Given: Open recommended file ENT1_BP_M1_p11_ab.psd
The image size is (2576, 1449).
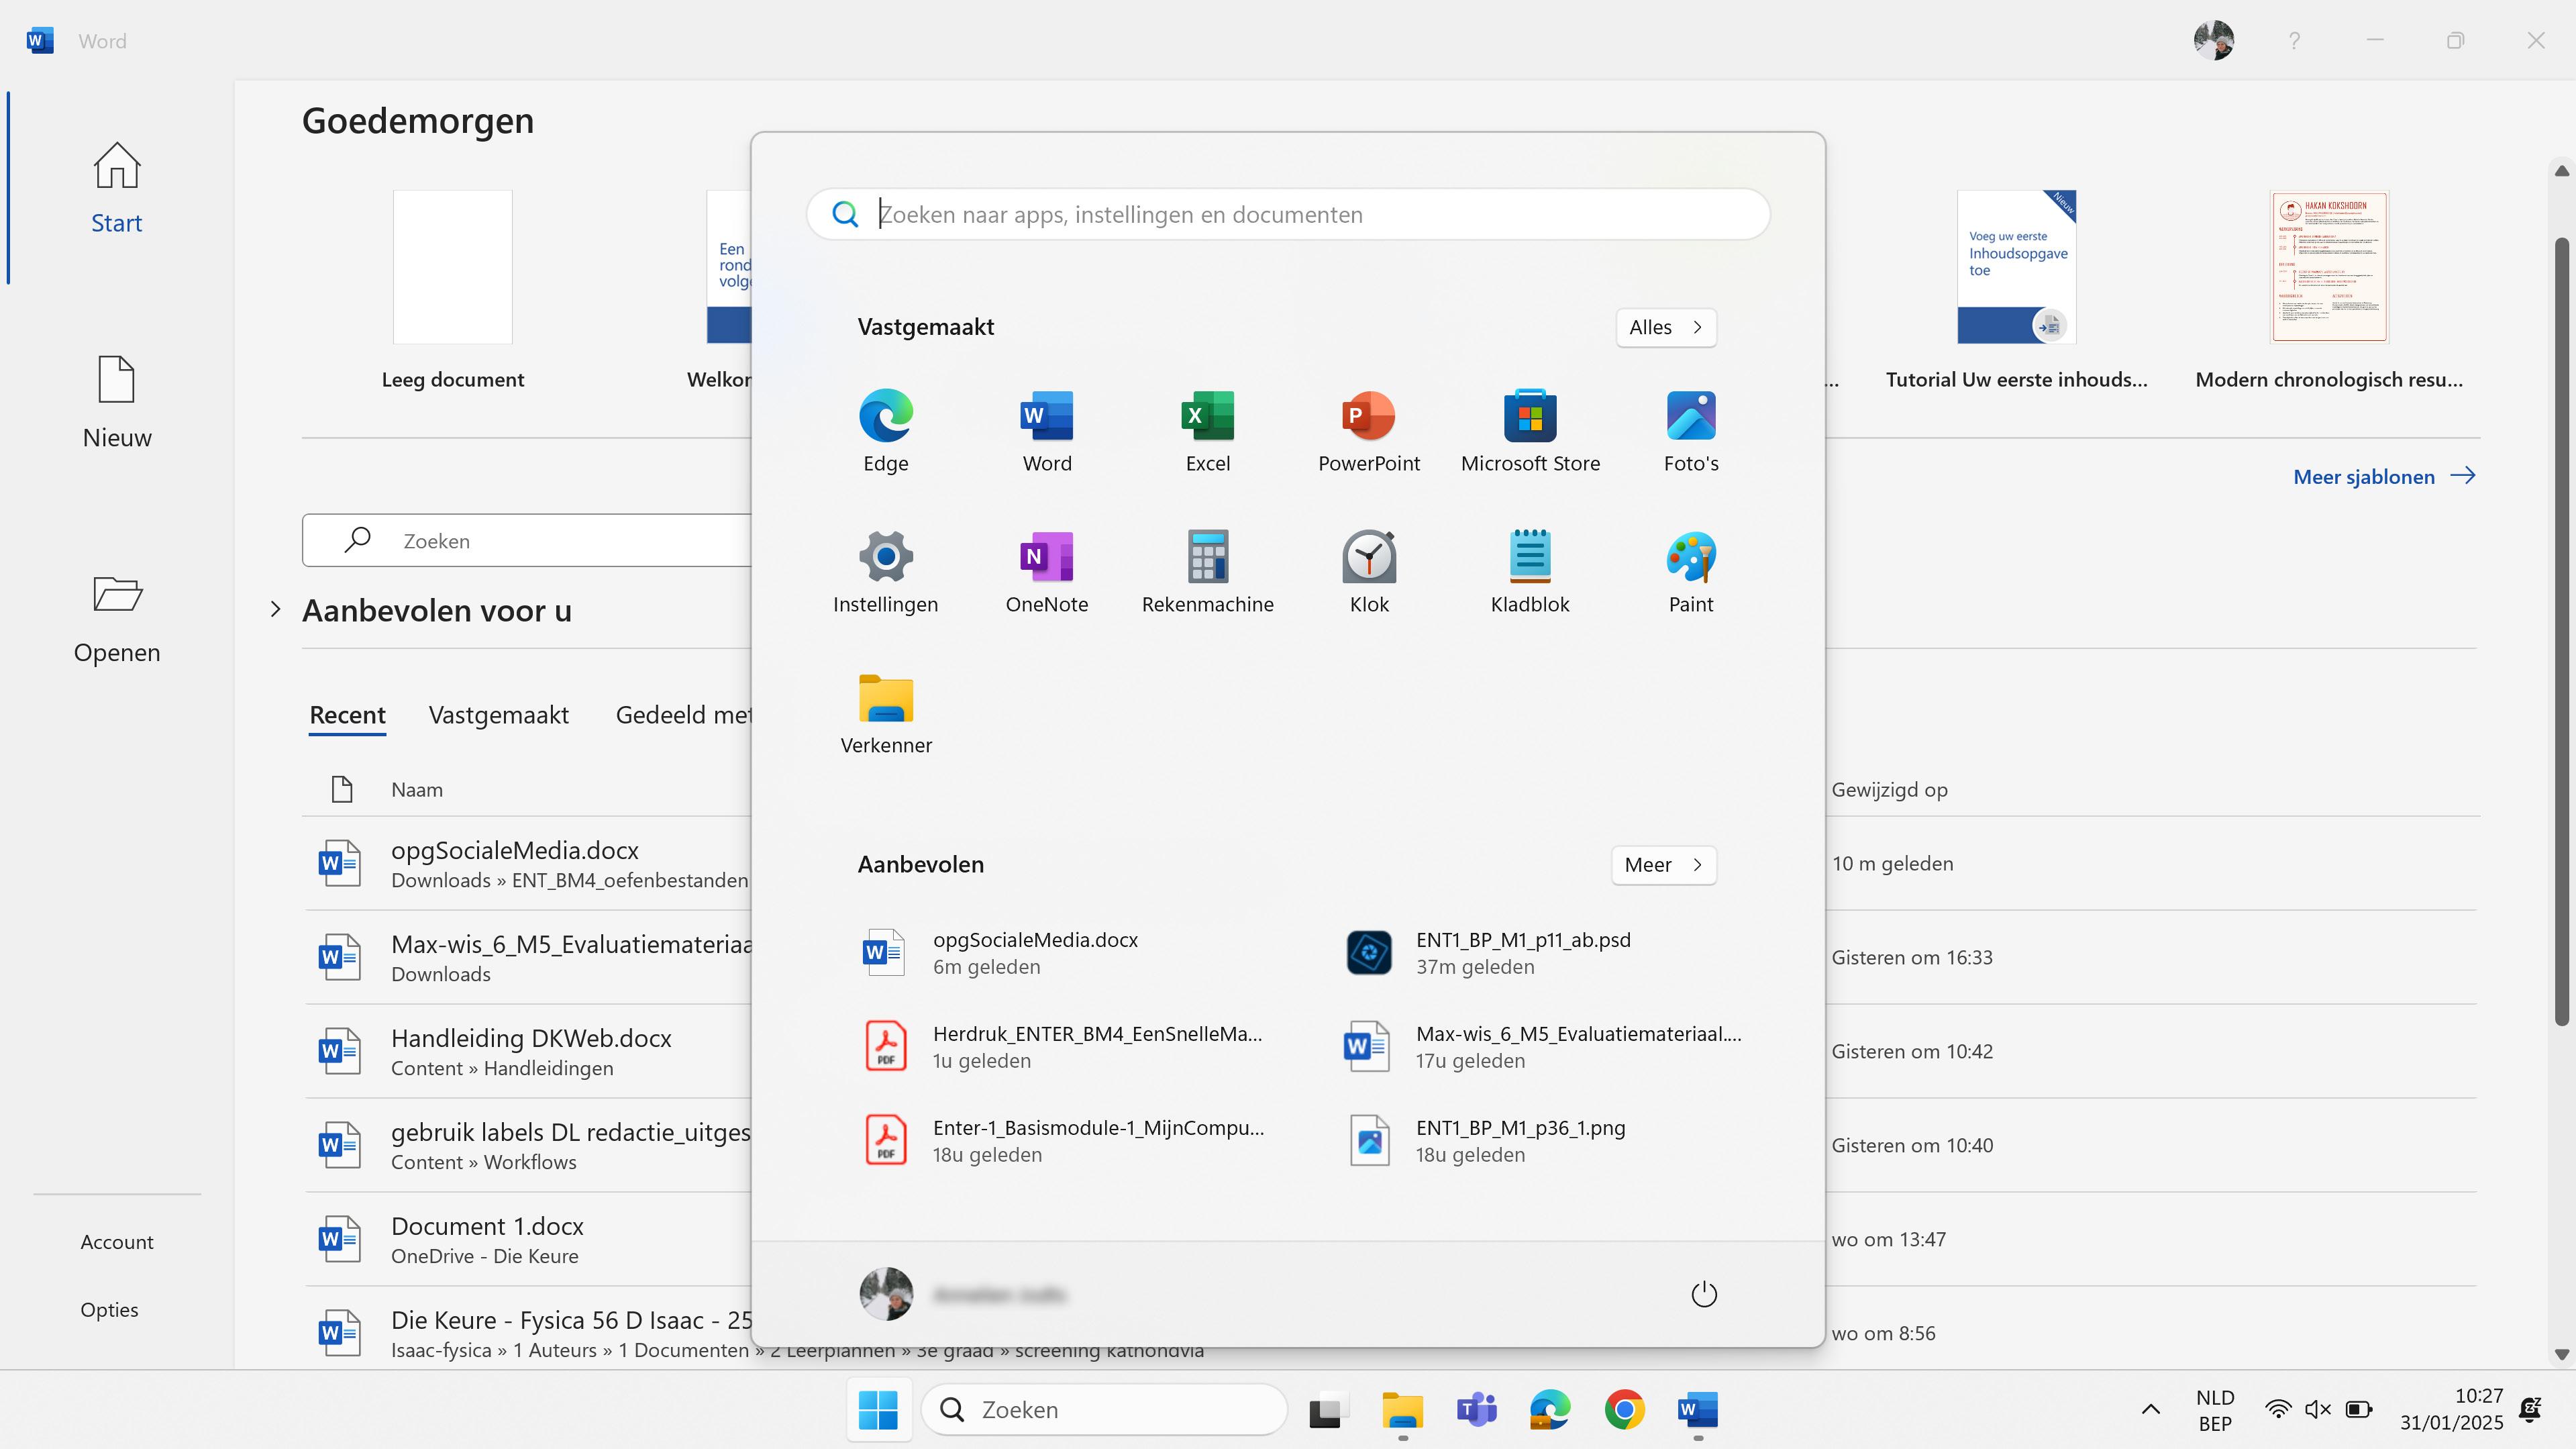Looking at the screenshot, I should pos(1522,952).
